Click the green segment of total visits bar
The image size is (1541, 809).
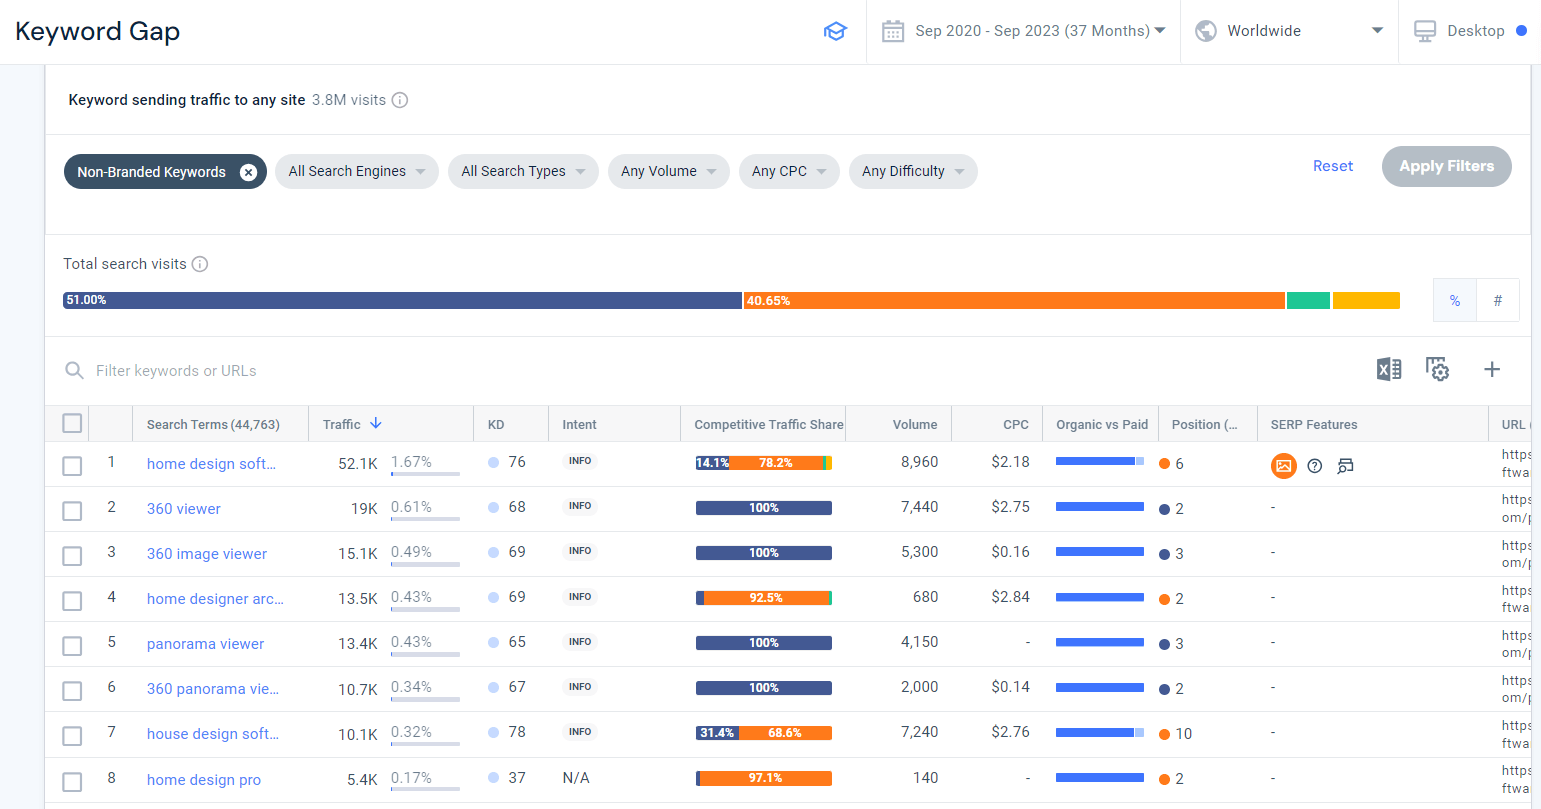1308,300
